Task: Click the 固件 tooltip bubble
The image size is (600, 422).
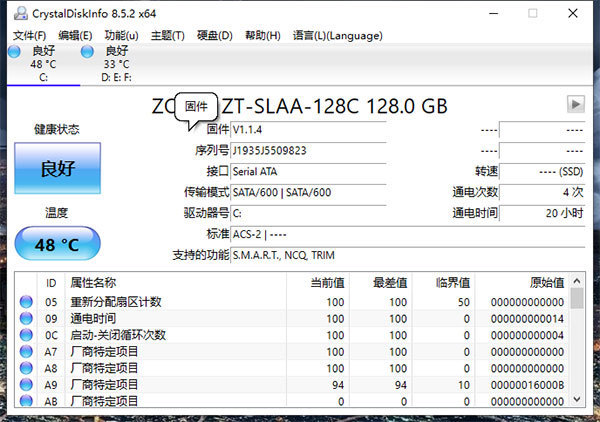Action: pyautogui.click(x=196, y=107)
